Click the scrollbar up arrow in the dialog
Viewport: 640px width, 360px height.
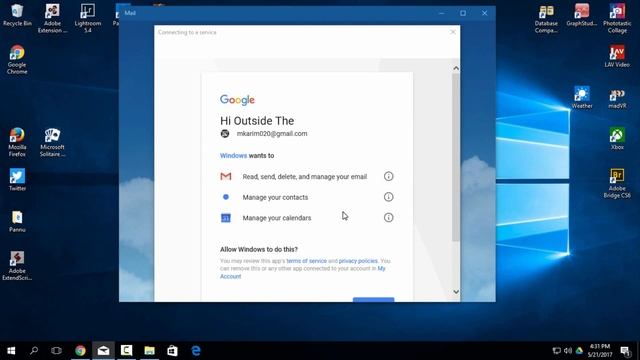pos(456,68)
